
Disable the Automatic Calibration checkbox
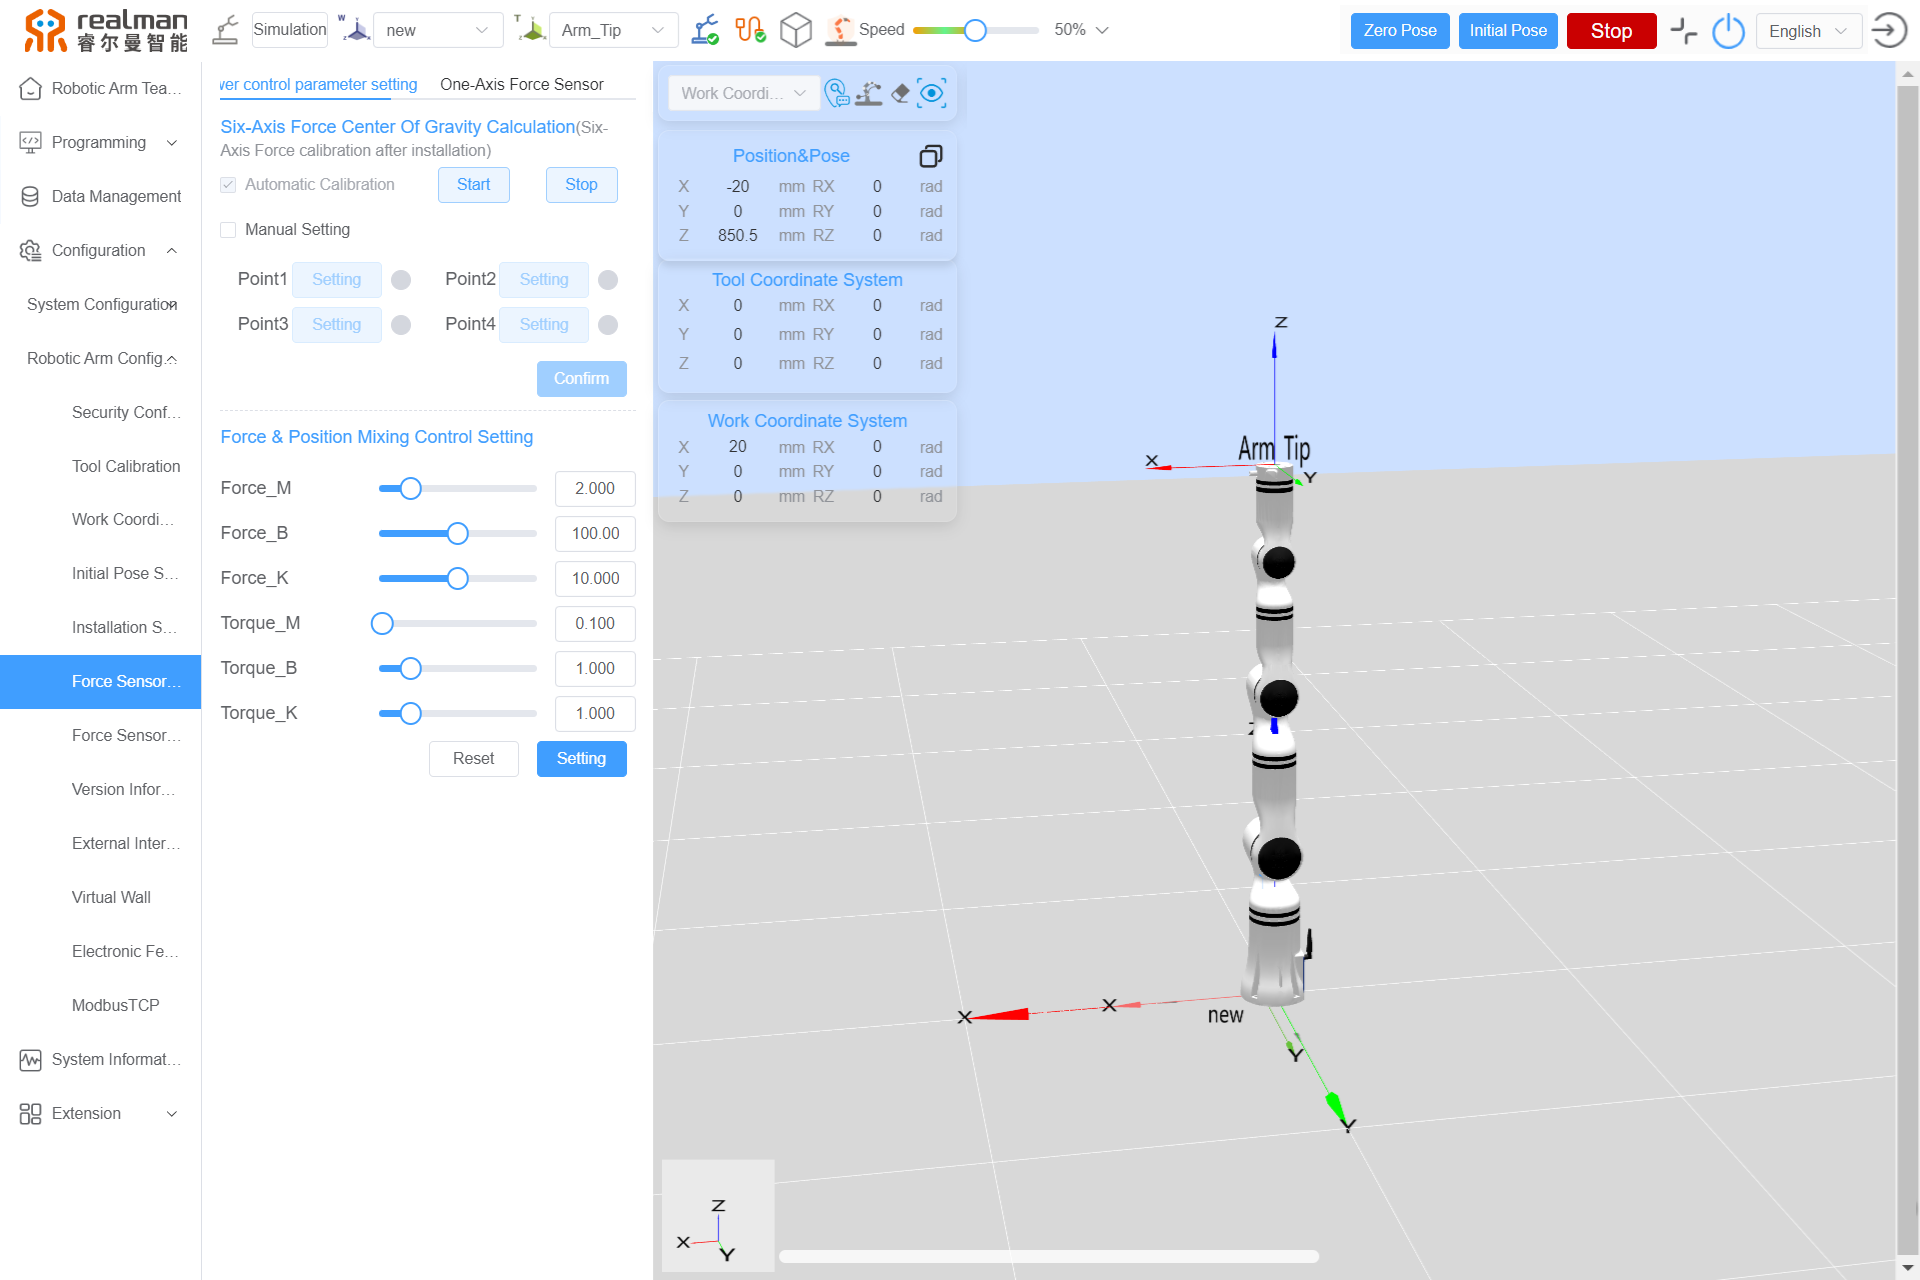pyautogui.click(x=228, y=184)
